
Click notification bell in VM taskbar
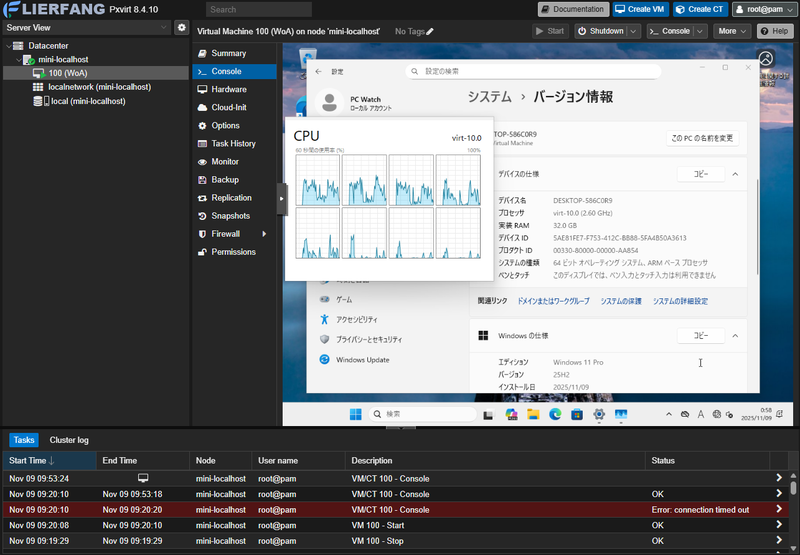(x=779, y=414)
